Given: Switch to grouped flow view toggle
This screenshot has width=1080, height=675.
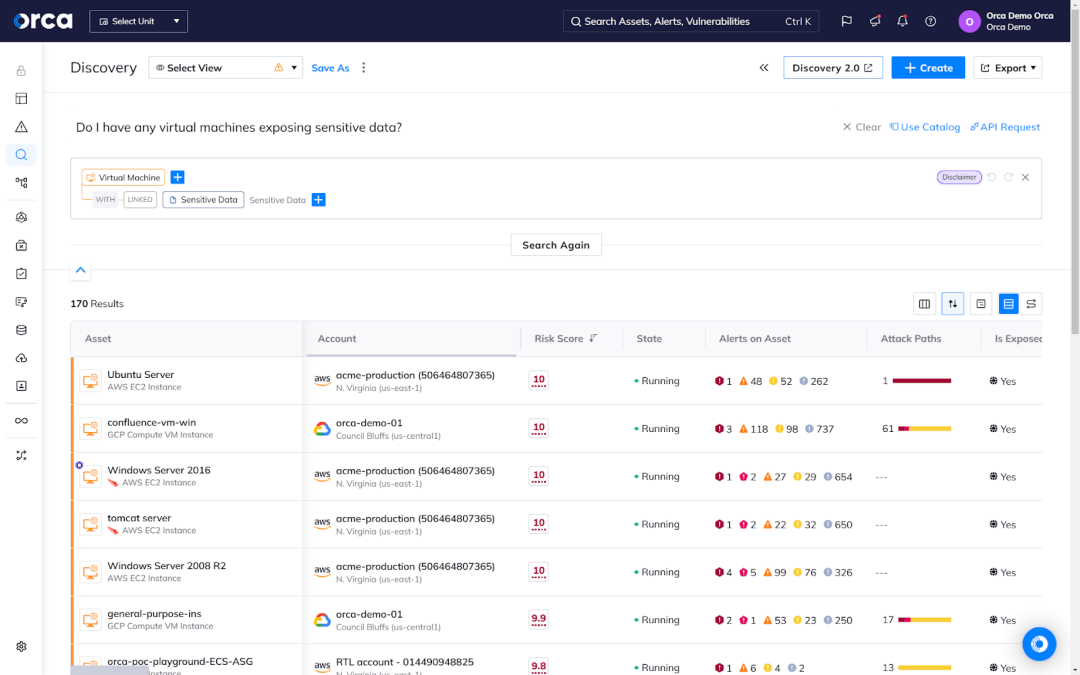Looking at the screenshot, I should [x=1031, y=304].
